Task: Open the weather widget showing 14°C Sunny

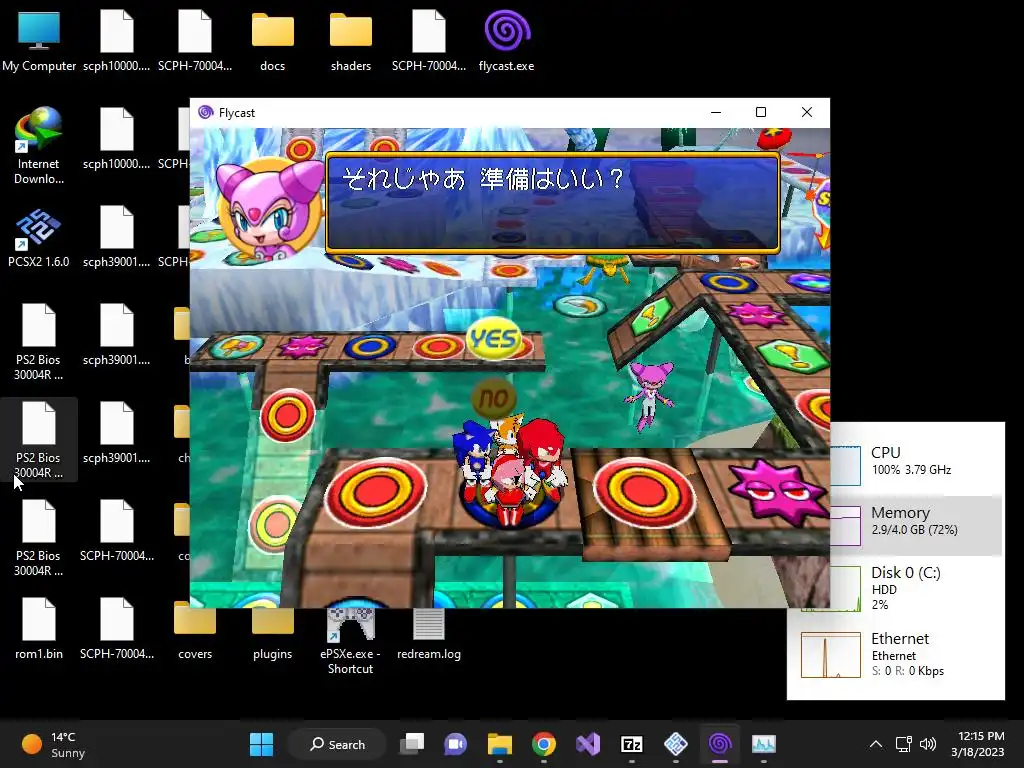Action: 54,744
